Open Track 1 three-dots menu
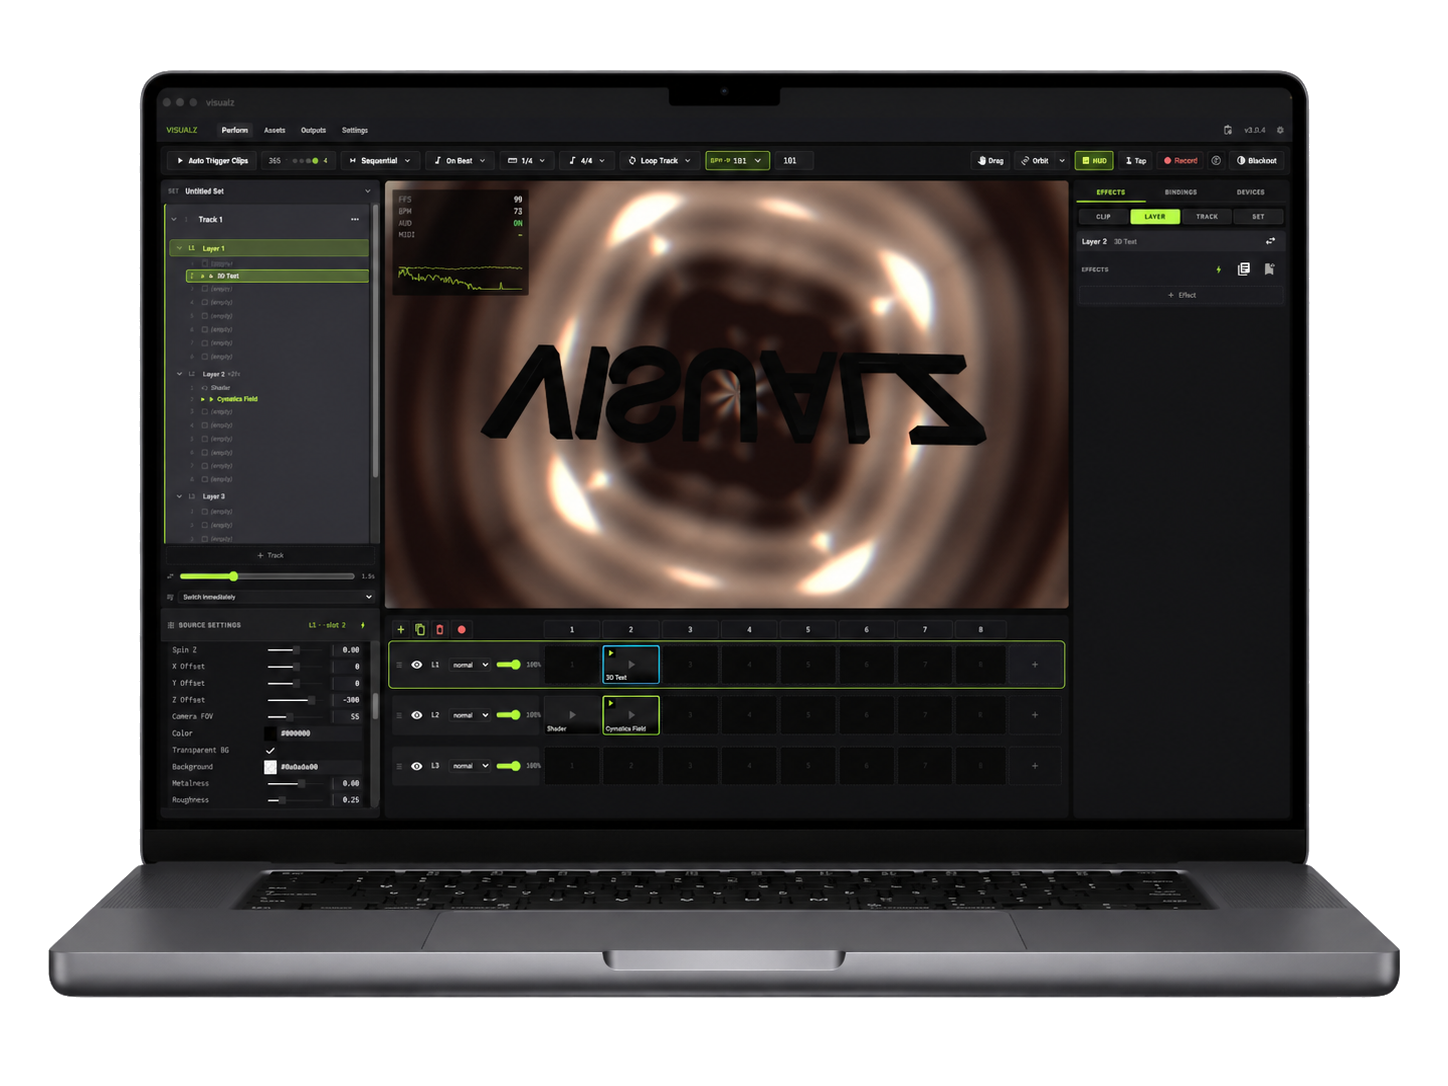Viewport: 1448px width, 1086px height. (x=355, y=219)
